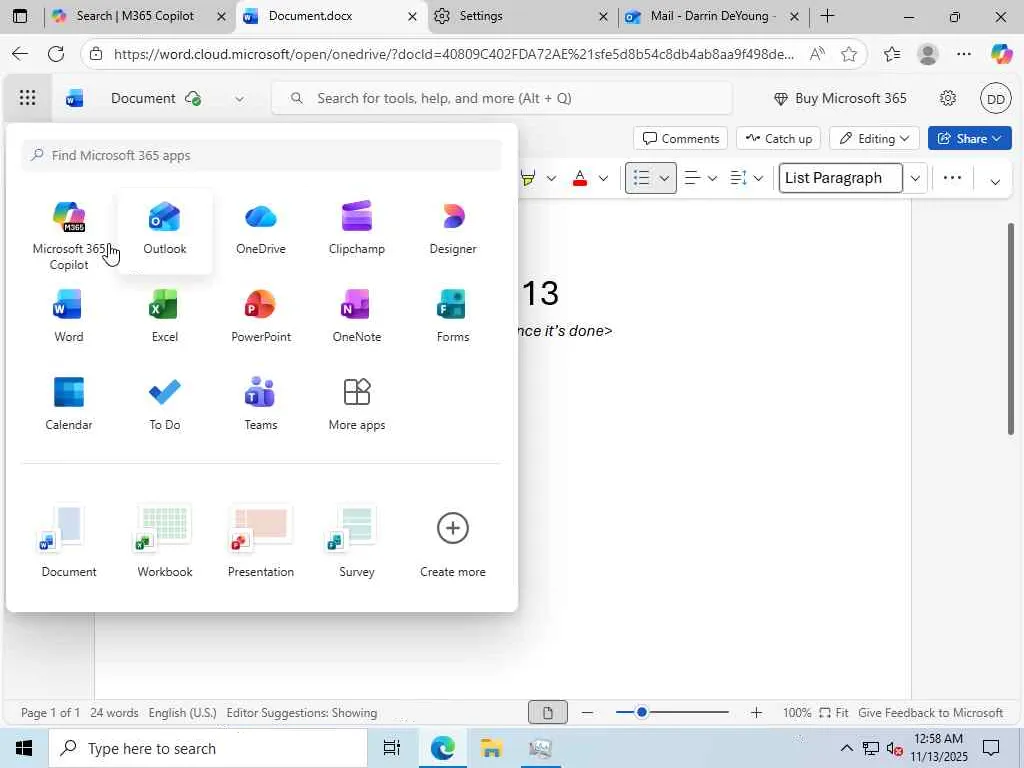Switch to Mail - Darrin DeYoung tab
The height and width of the screenshot is (768, 1024).
click(712, 16)
